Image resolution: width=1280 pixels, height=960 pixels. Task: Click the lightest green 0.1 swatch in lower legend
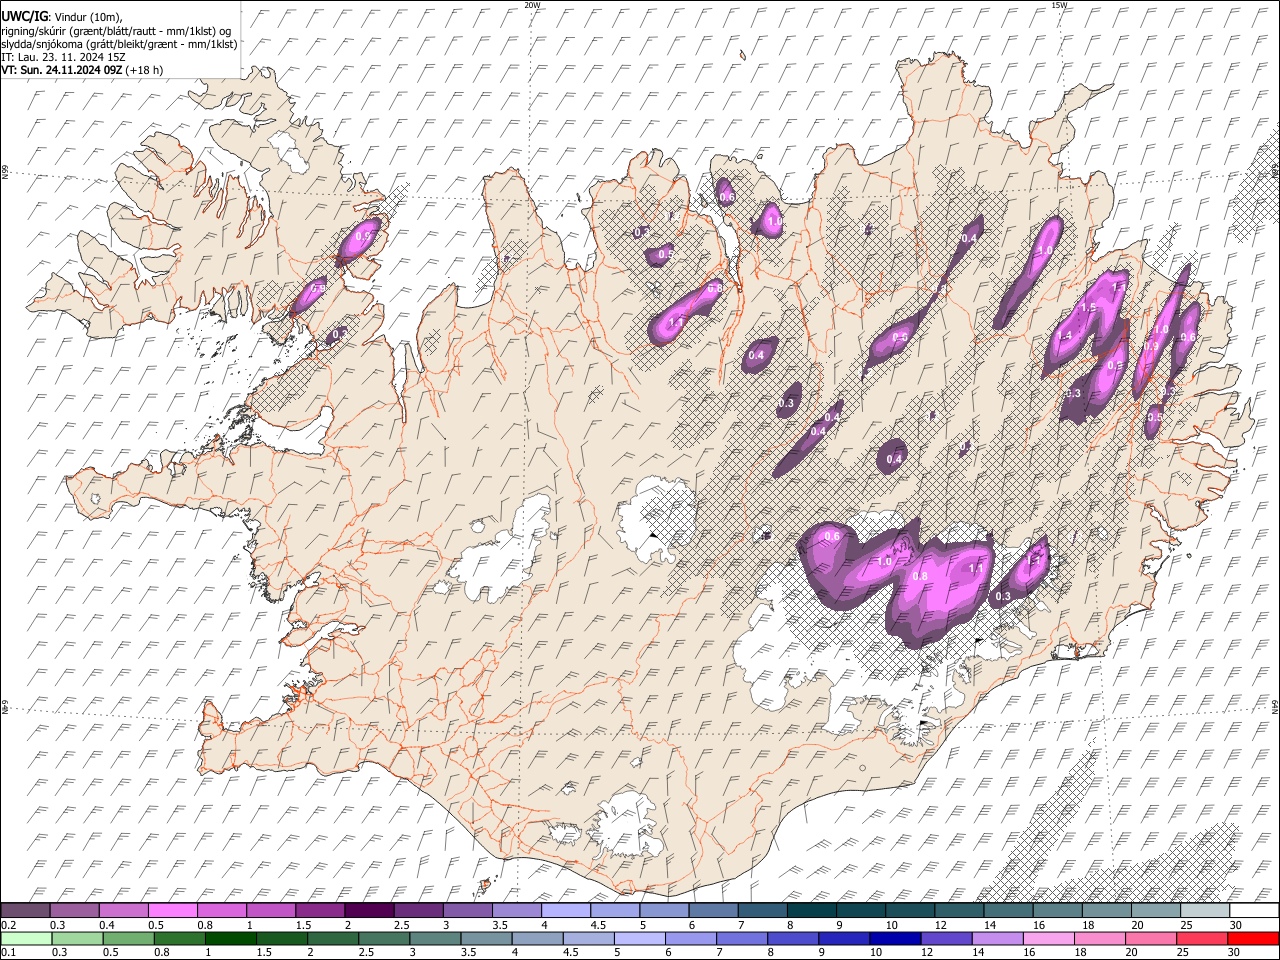coord(26,938)
